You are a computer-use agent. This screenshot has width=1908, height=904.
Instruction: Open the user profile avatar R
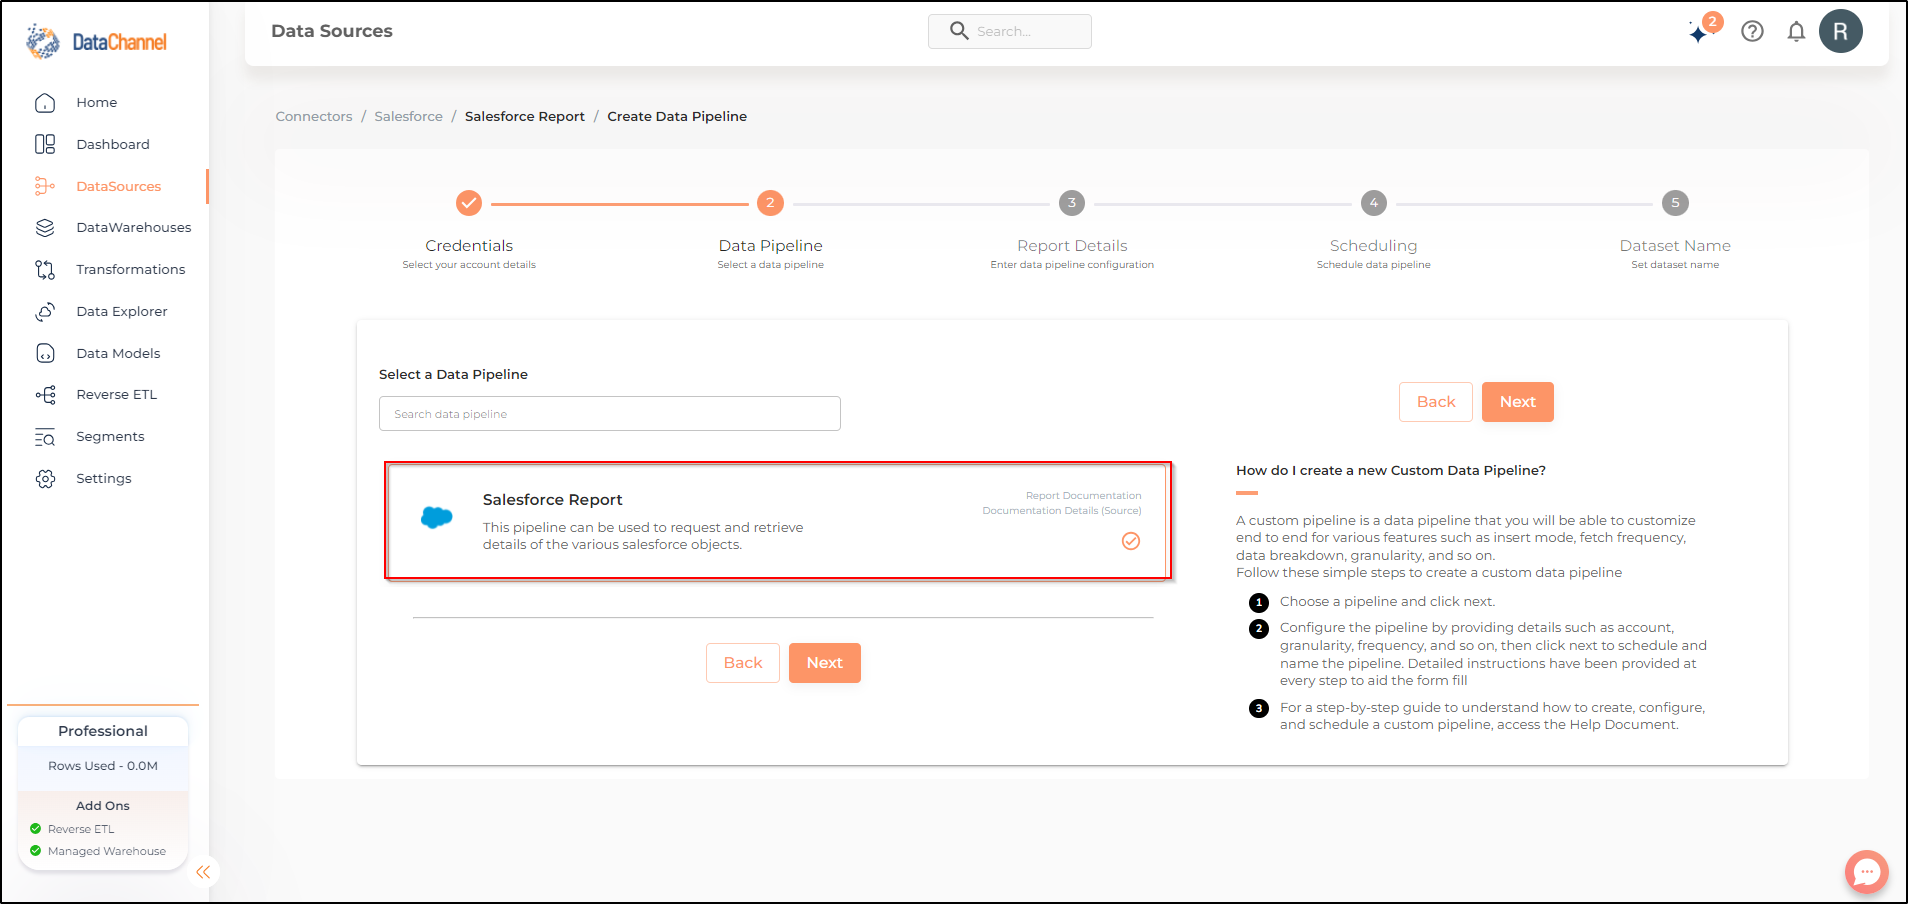[1841, 31]
